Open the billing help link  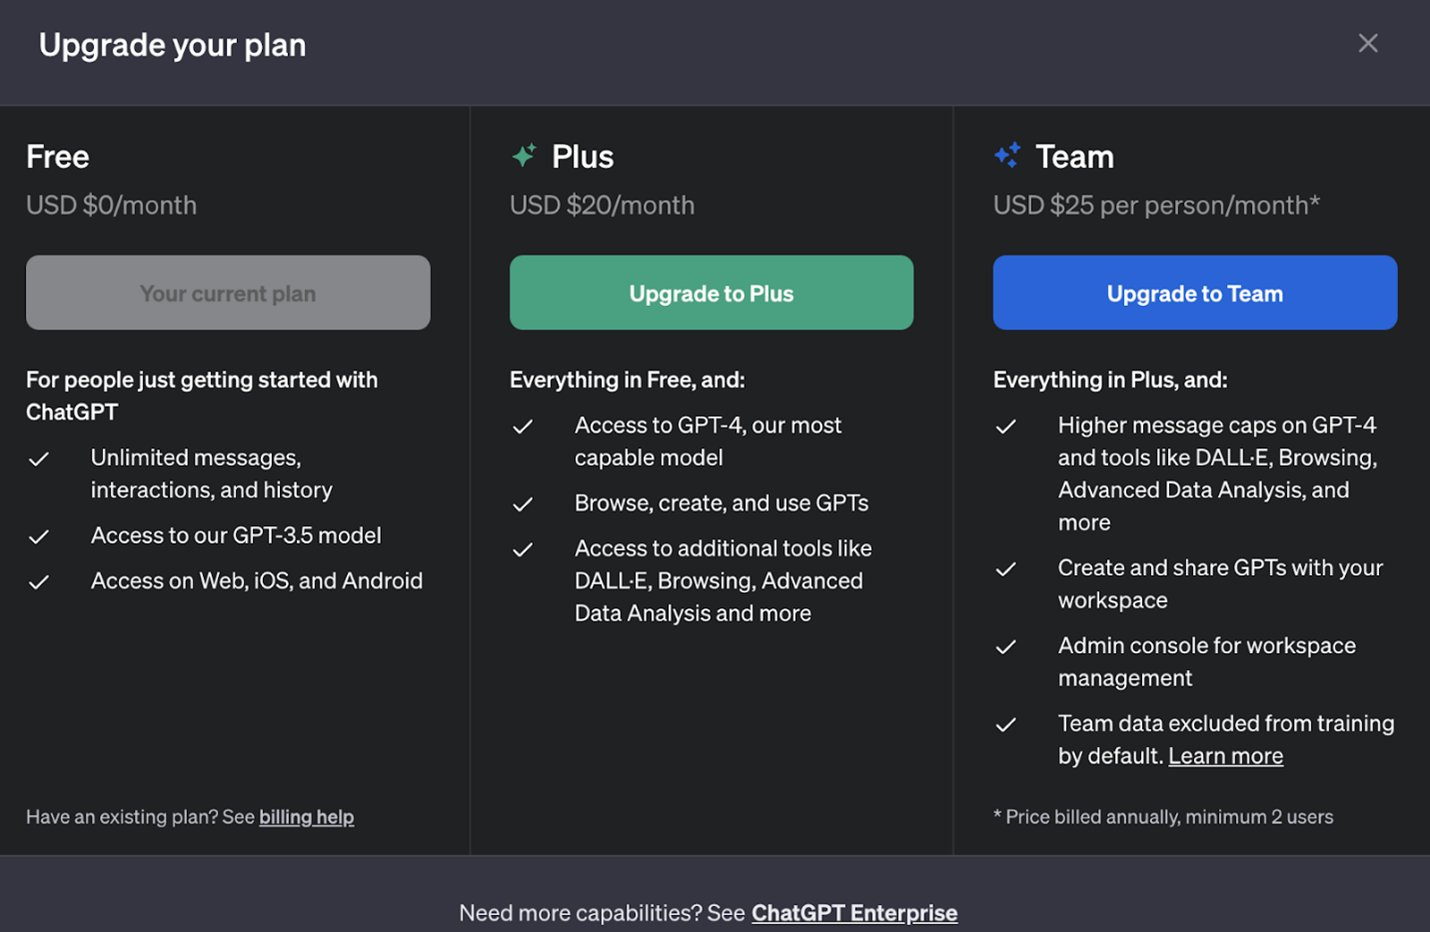[x=306, y=817]
